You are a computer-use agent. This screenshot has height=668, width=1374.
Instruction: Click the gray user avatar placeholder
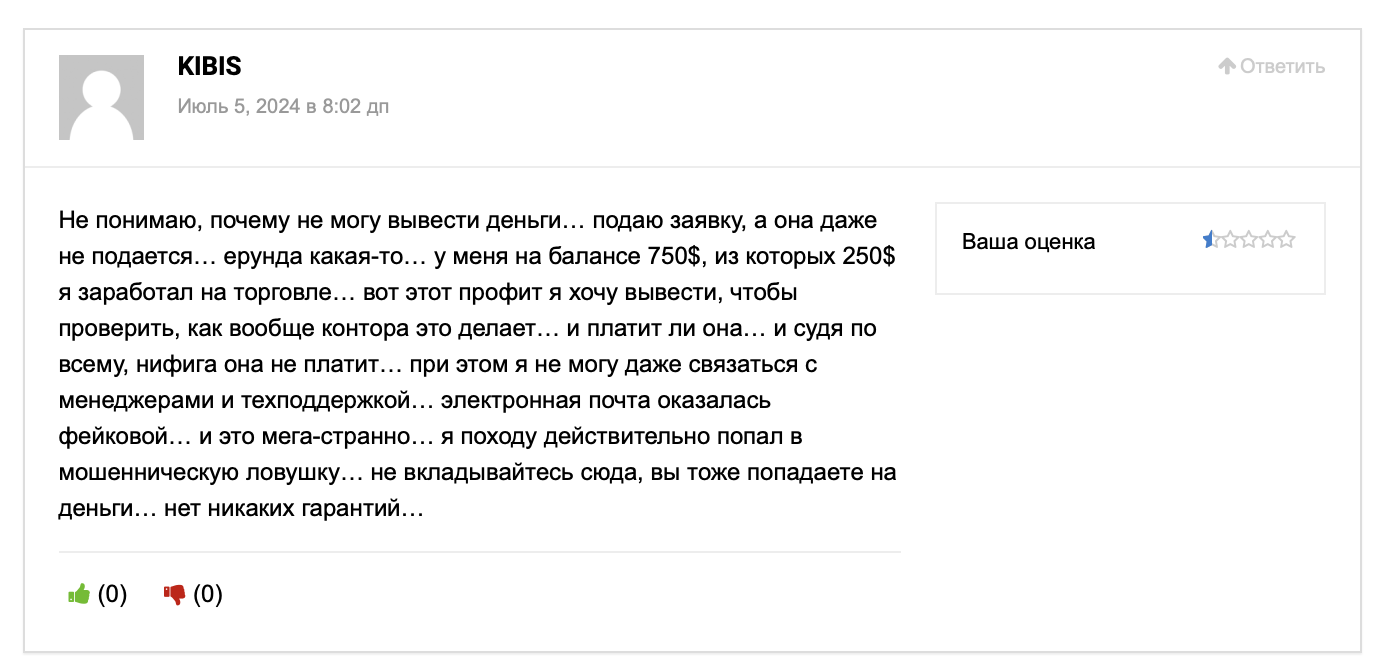101,97
